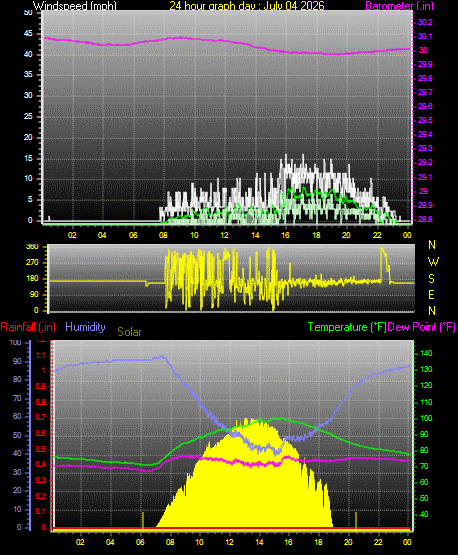Screen dimensions: 458x555
Task: Click the N compass label at top
Action: [x=432, y=245]
